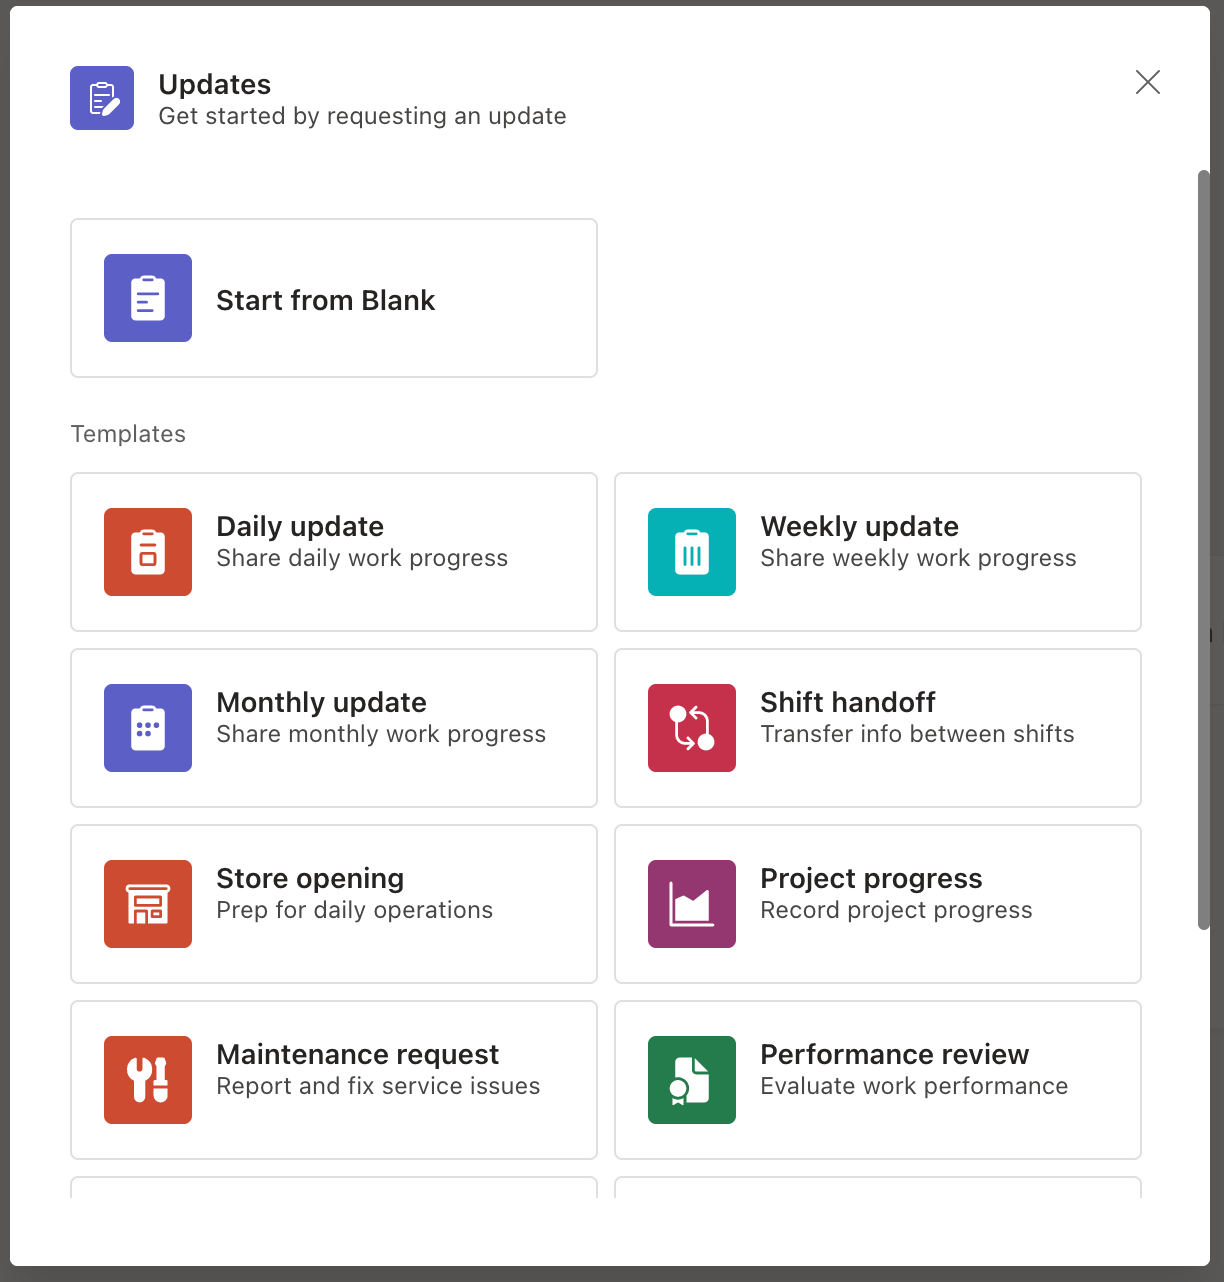Click 'Get started by requesting an update' text

pos(362,116)
